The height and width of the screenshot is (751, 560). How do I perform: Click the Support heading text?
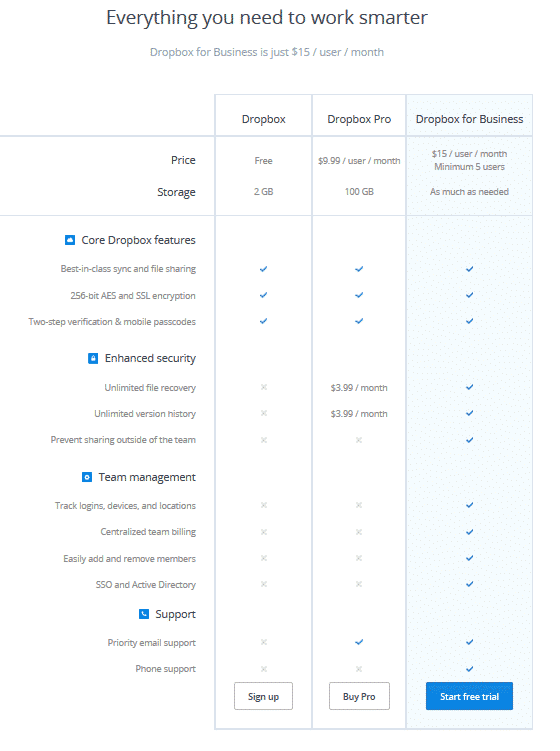175,614
